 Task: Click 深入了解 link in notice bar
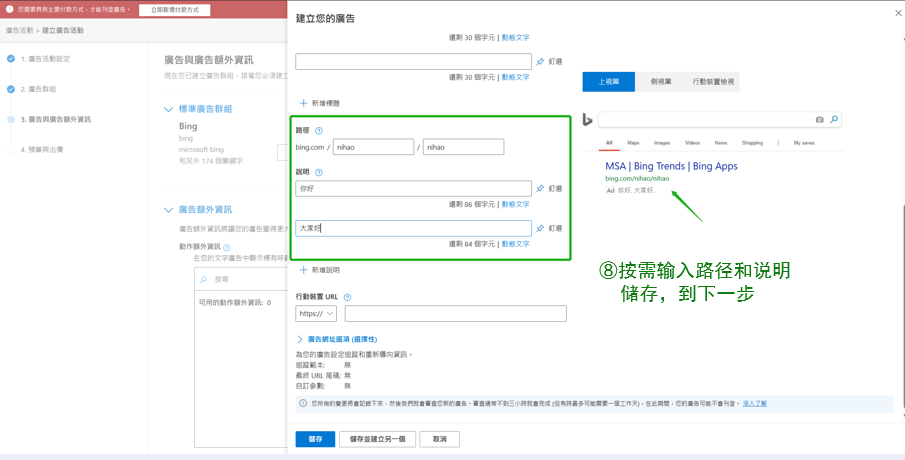(x=755, y=403)
